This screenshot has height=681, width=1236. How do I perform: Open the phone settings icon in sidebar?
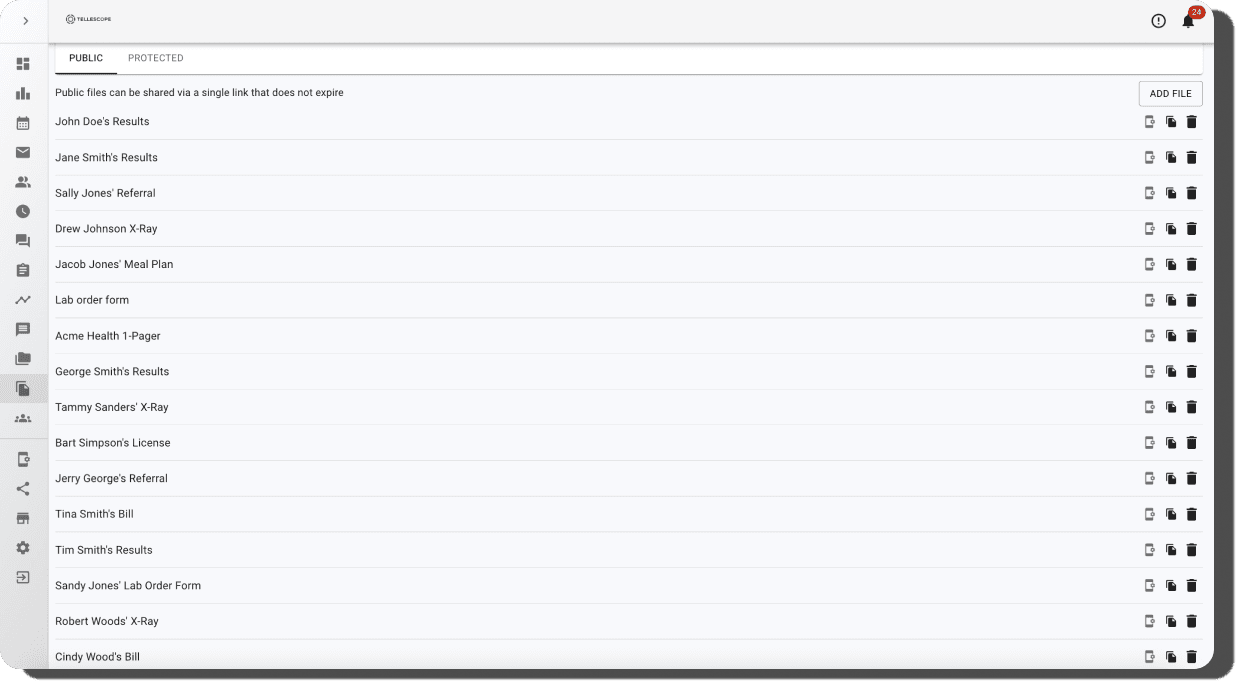pyautogui.click(x=23, y=460)
